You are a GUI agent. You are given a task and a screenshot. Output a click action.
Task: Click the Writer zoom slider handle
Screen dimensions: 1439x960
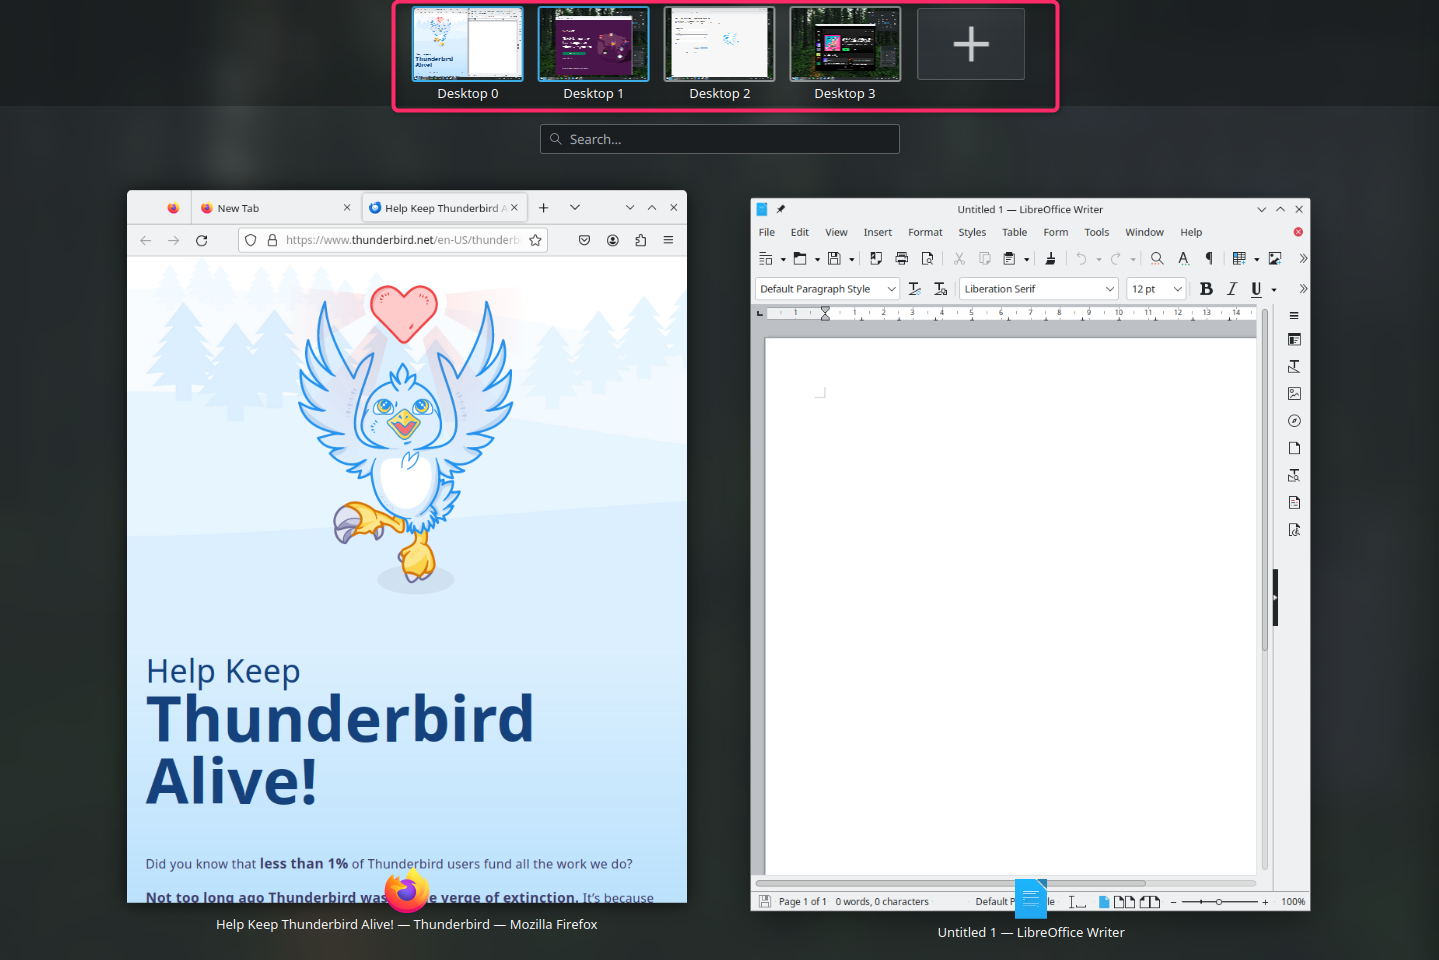pos(1219,902)
